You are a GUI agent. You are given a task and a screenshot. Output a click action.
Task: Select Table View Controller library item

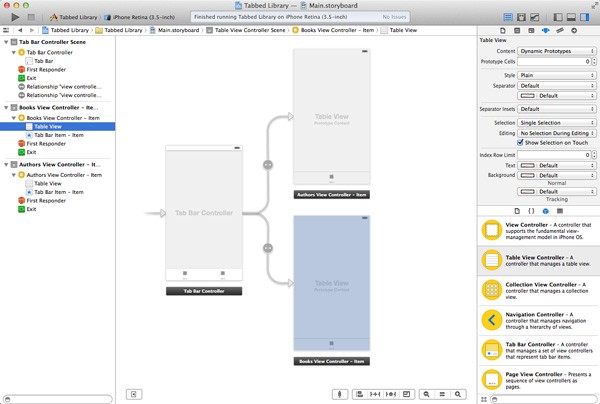tap(539, 260)
